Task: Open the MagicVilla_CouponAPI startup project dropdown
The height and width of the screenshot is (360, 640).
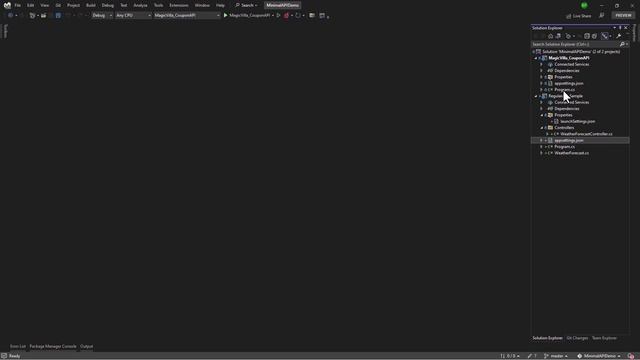Action: [187, 16]
